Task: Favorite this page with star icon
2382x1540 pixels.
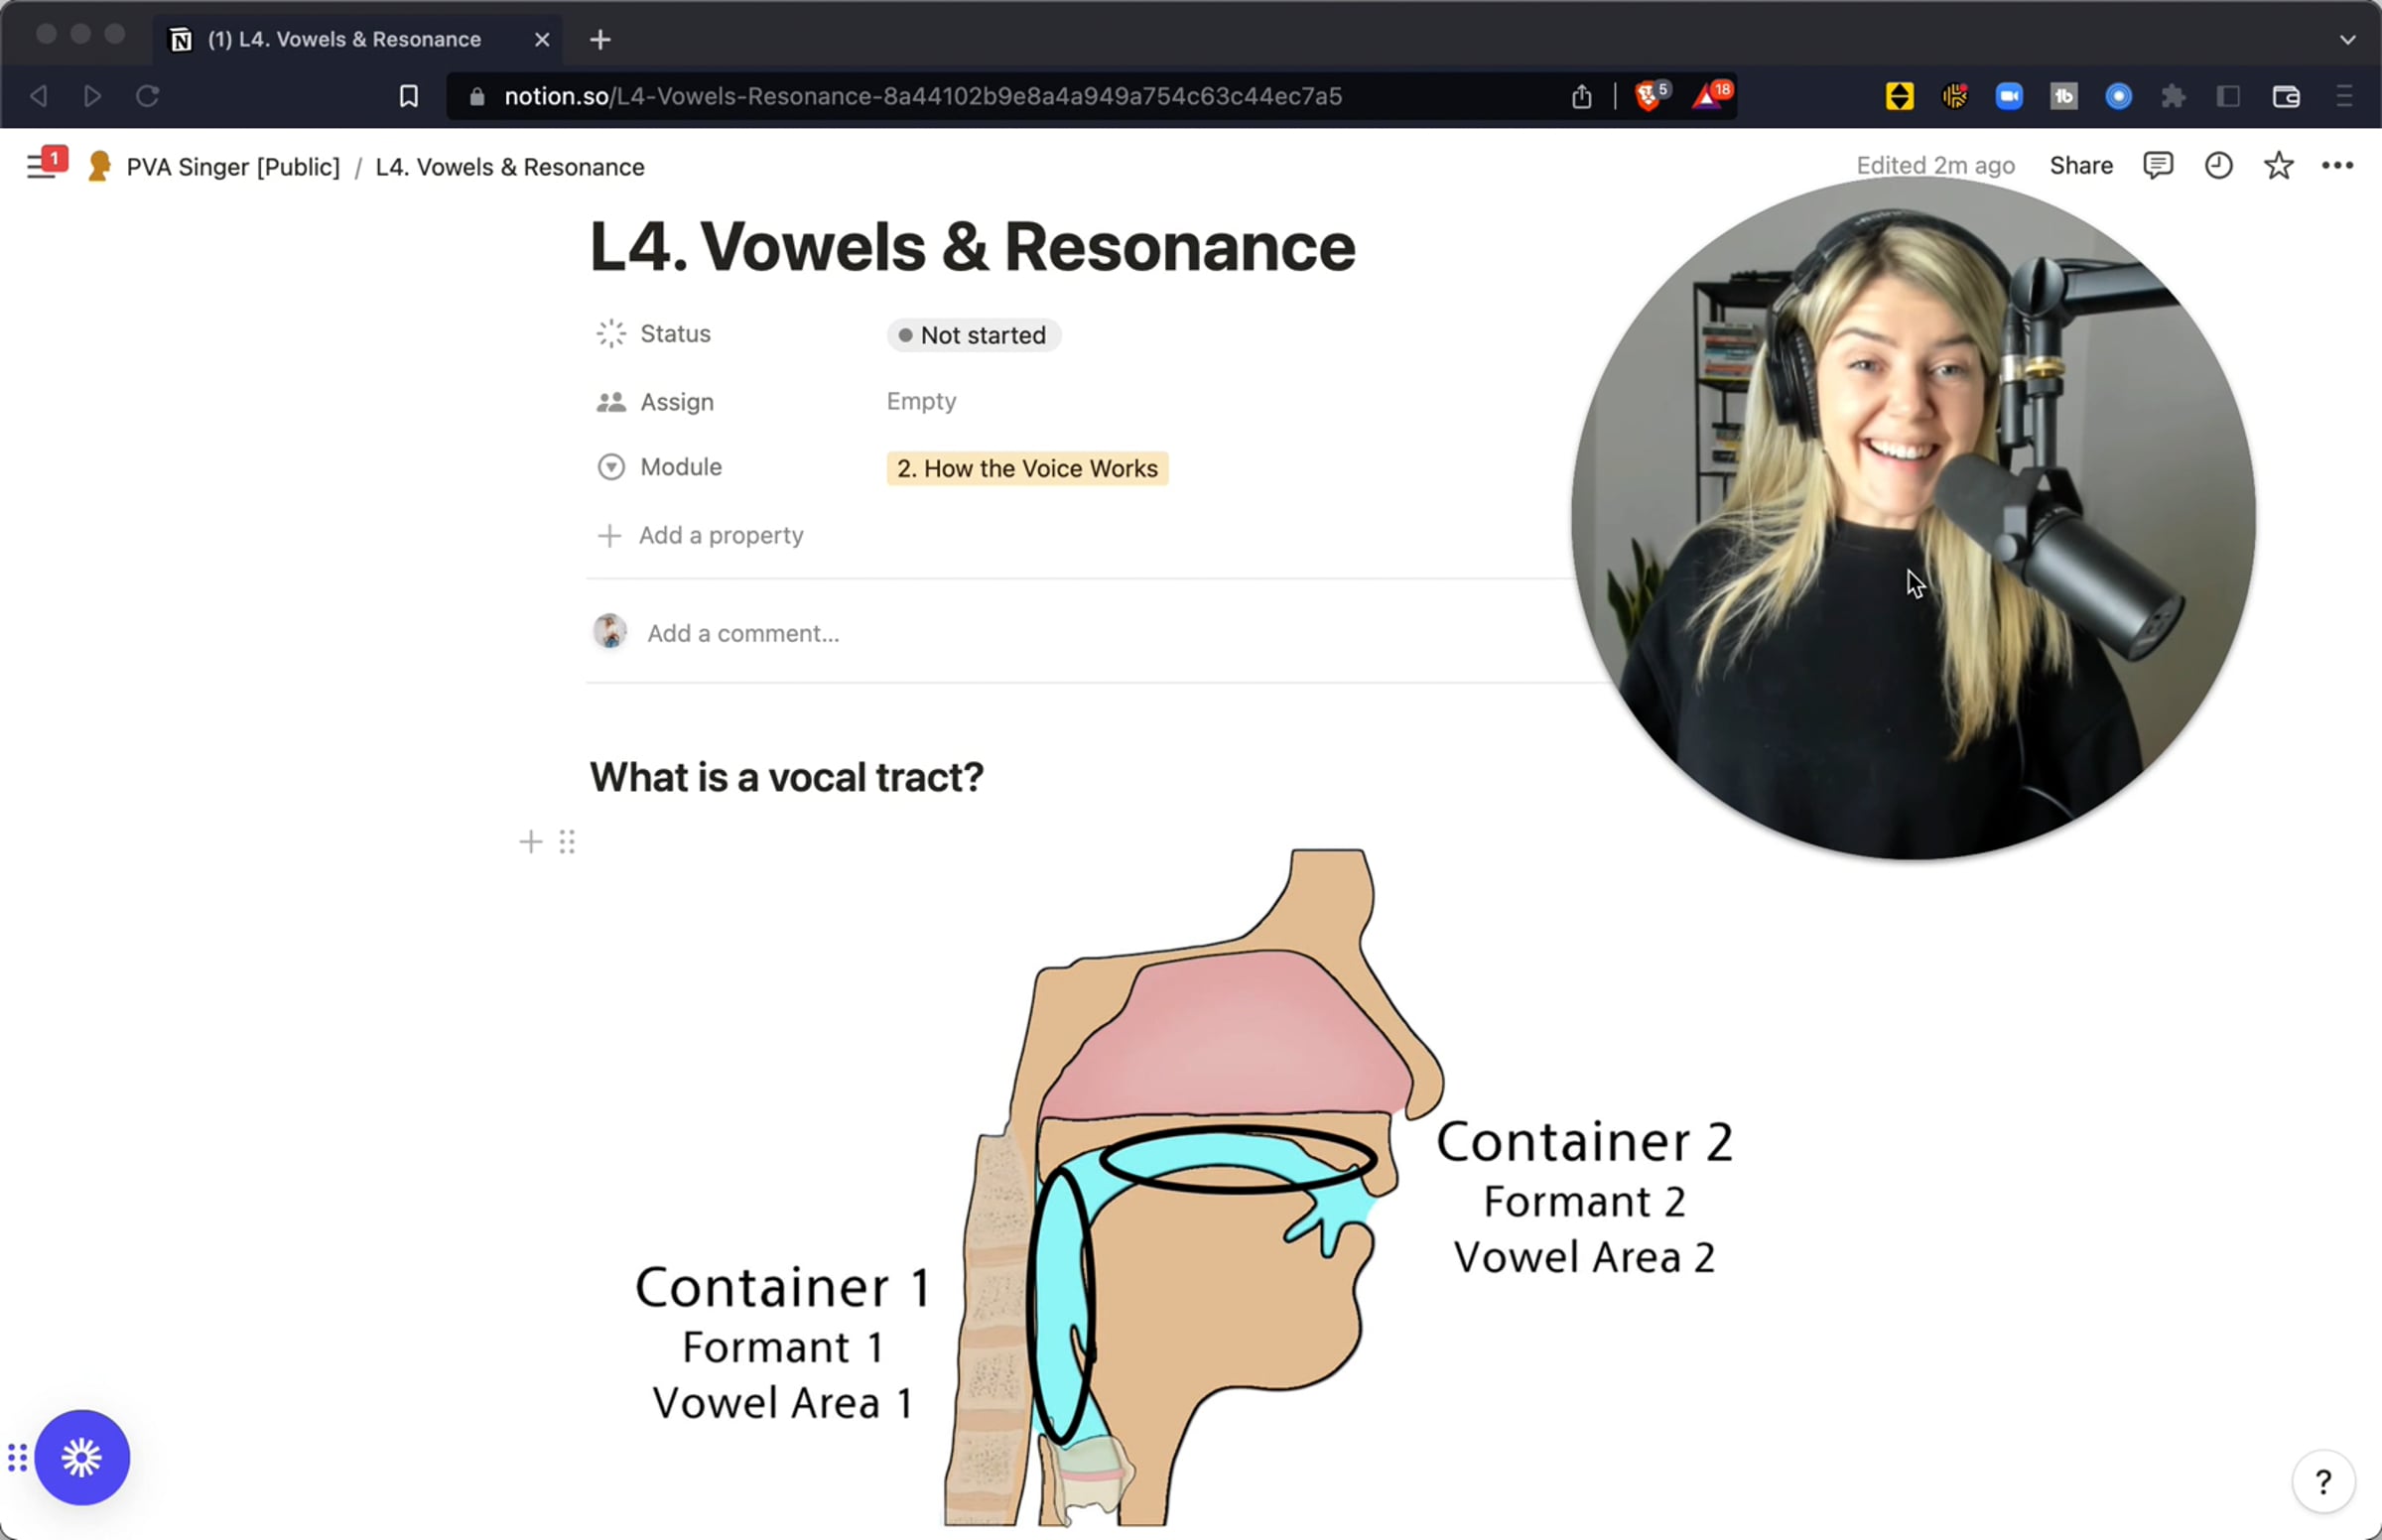Action: click(x=2278, y=166)
